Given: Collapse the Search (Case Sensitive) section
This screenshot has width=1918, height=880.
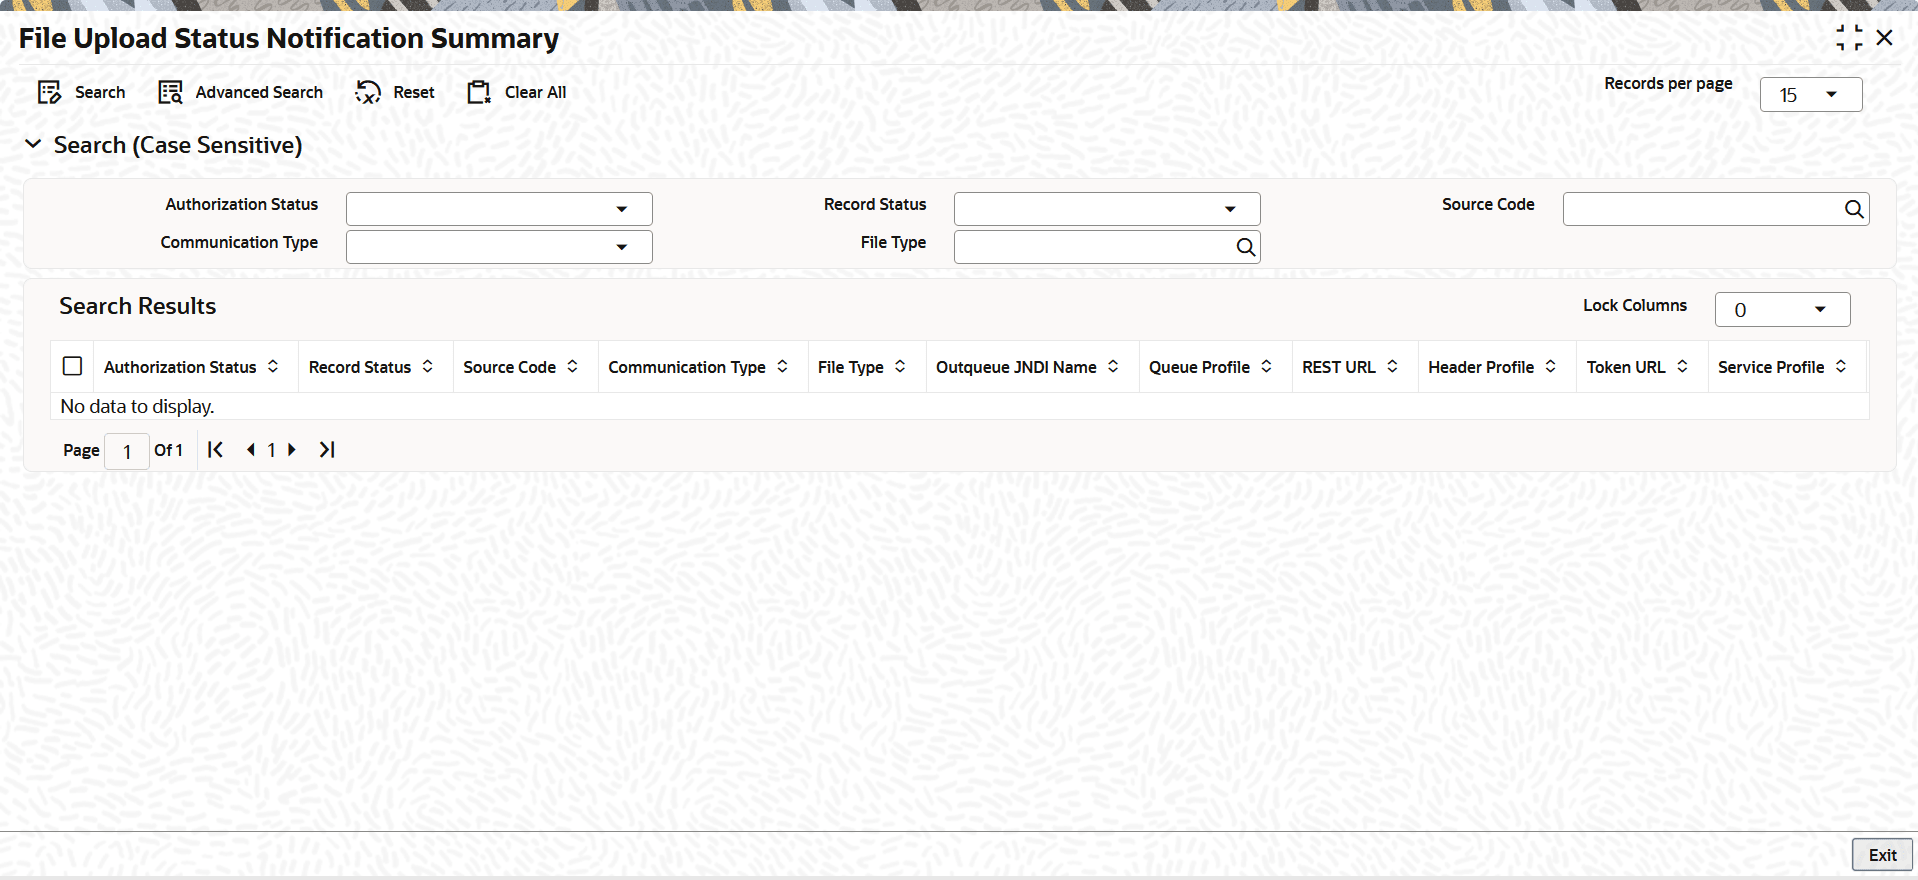Looking at the screenshot, I should tap(33, 144).
